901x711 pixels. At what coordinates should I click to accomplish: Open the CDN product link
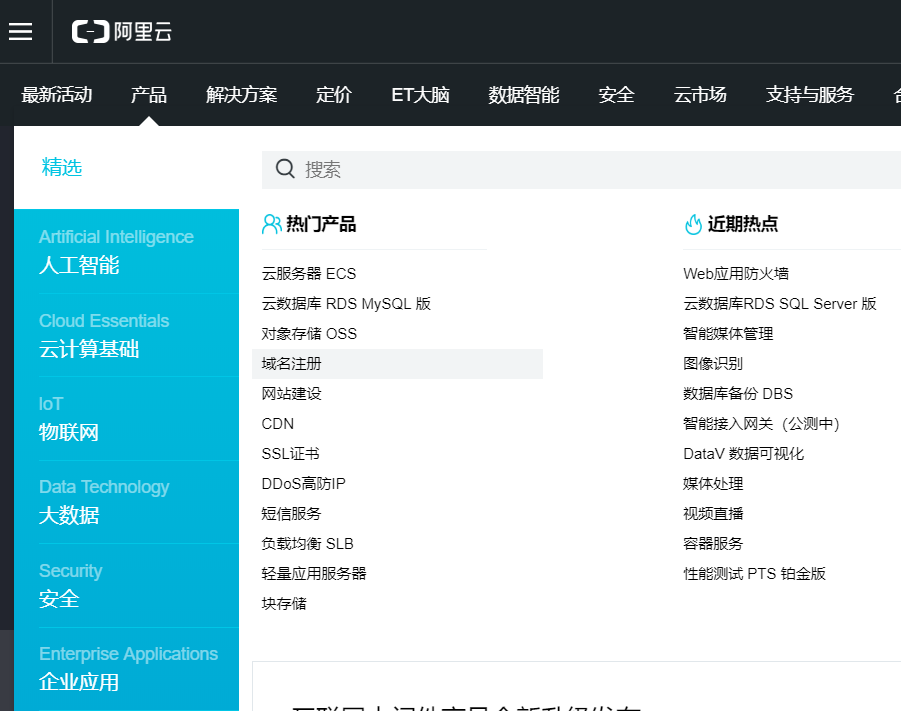[x=278, y=424]
